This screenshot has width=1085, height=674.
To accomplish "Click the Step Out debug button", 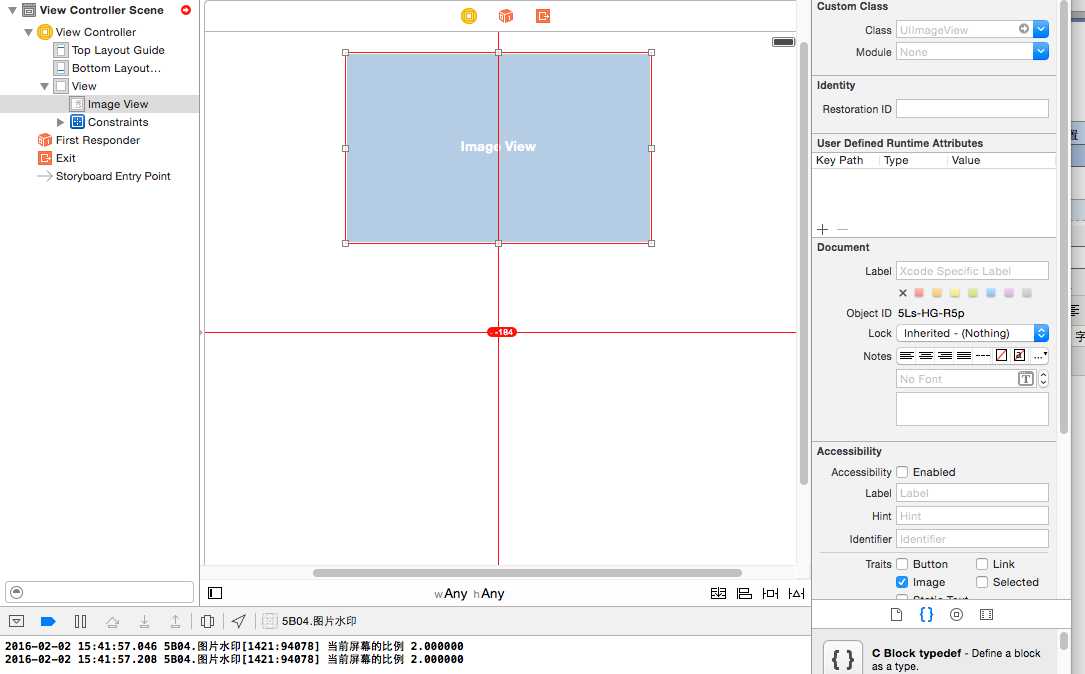I will pyautogui.click(x=176, y=621).
